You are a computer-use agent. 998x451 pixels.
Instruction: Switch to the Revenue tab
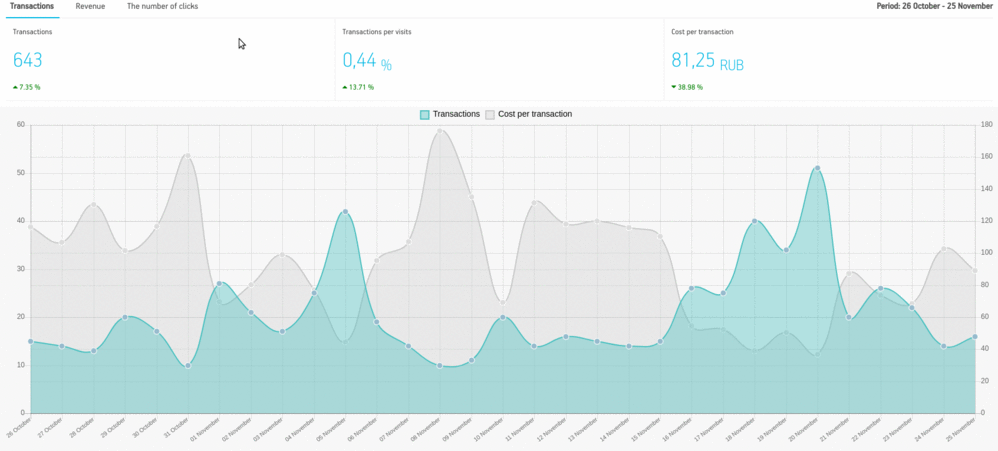pyautogui.click(x=90, y=6)
